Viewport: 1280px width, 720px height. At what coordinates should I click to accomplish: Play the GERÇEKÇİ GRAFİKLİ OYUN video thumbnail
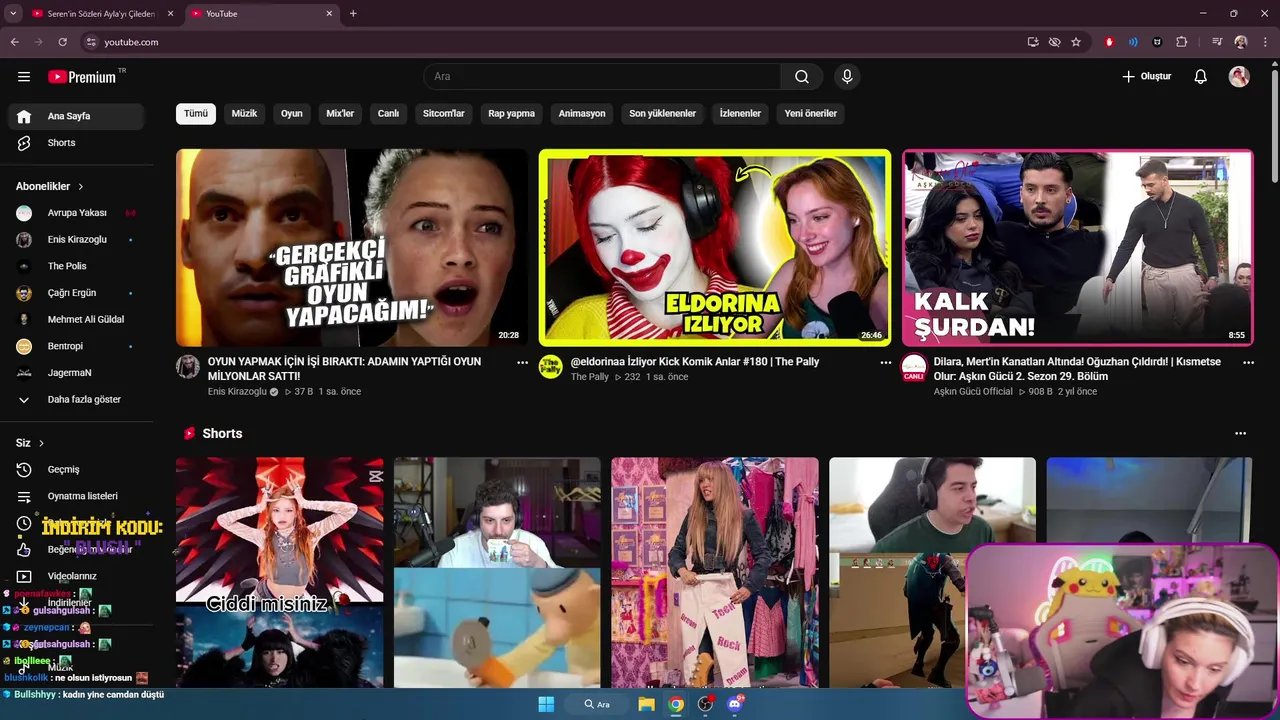point(351,247)
